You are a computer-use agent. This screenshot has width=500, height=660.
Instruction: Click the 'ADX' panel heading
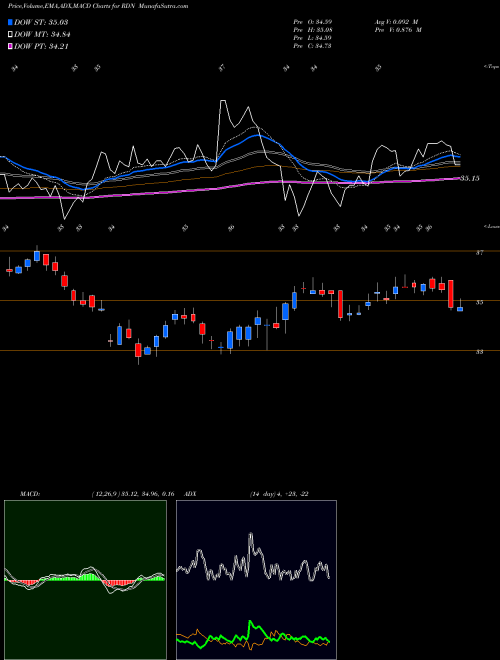pos(191,494)
